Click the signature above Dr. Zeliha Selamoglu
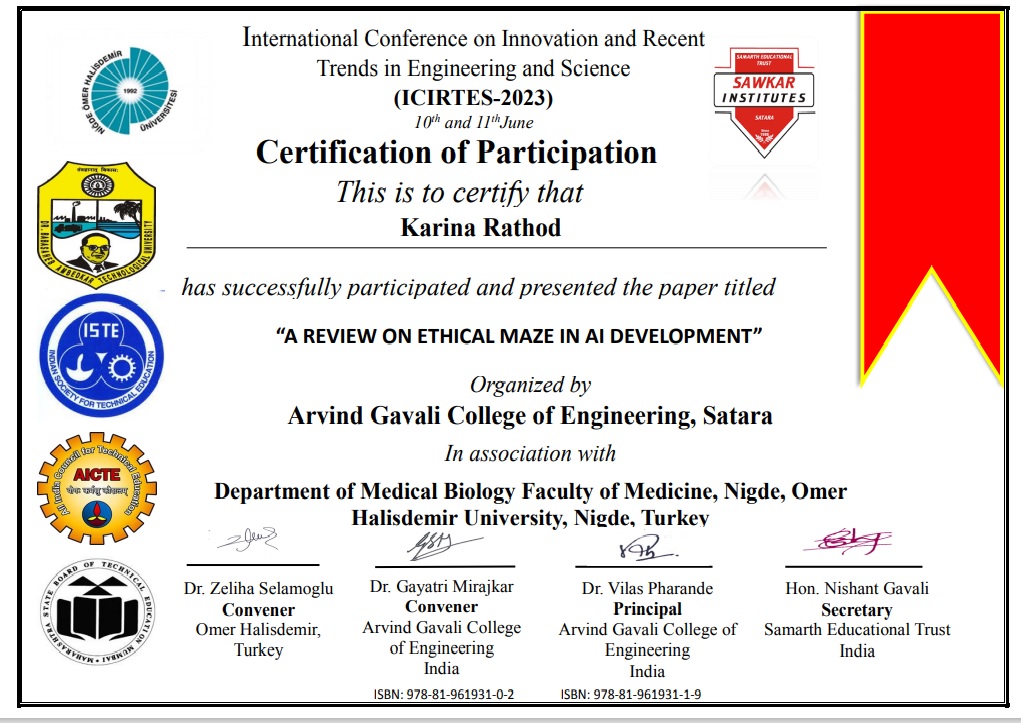This screenshot has height=723, width=1021. pos(248,539)
